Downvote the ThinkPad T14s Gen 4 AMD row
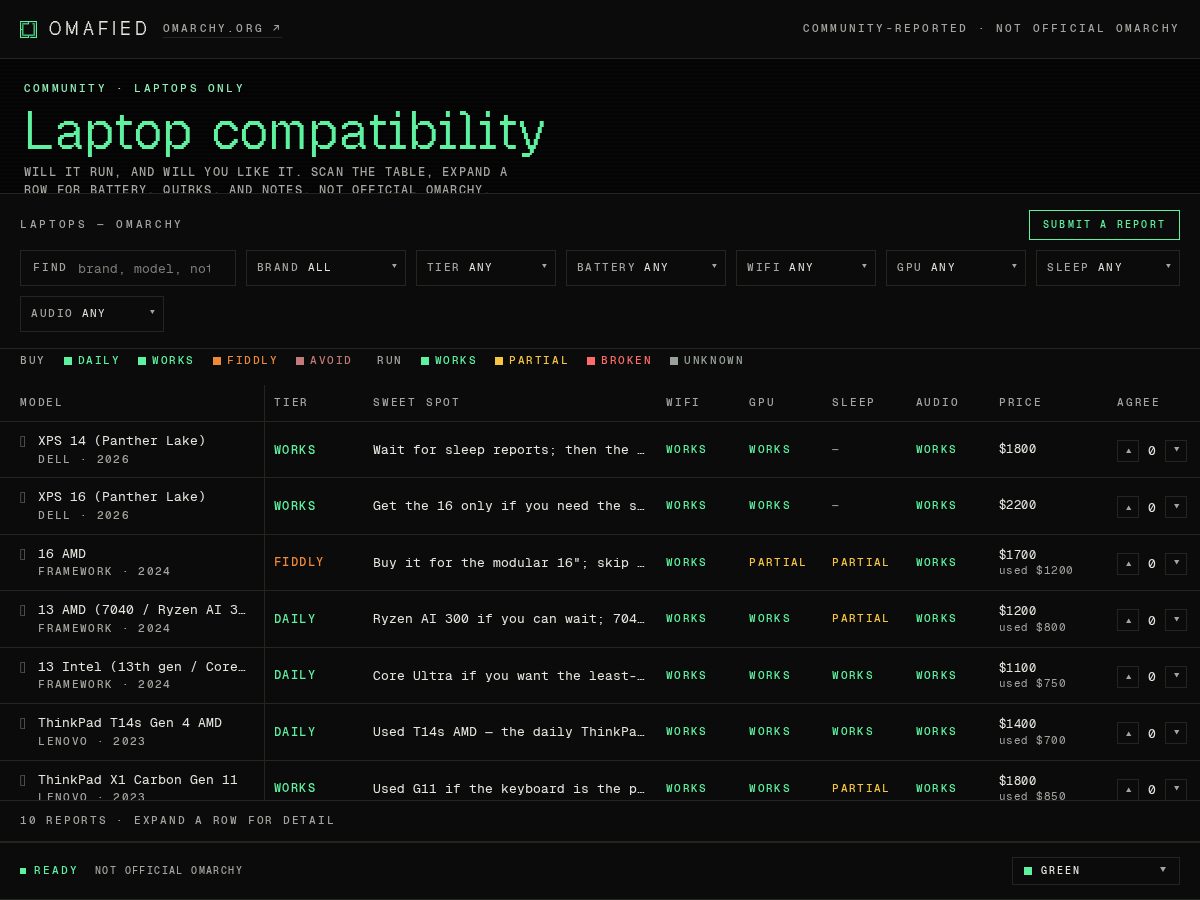This screenshot has width=1200, height=900. [x=1176, y=733]
